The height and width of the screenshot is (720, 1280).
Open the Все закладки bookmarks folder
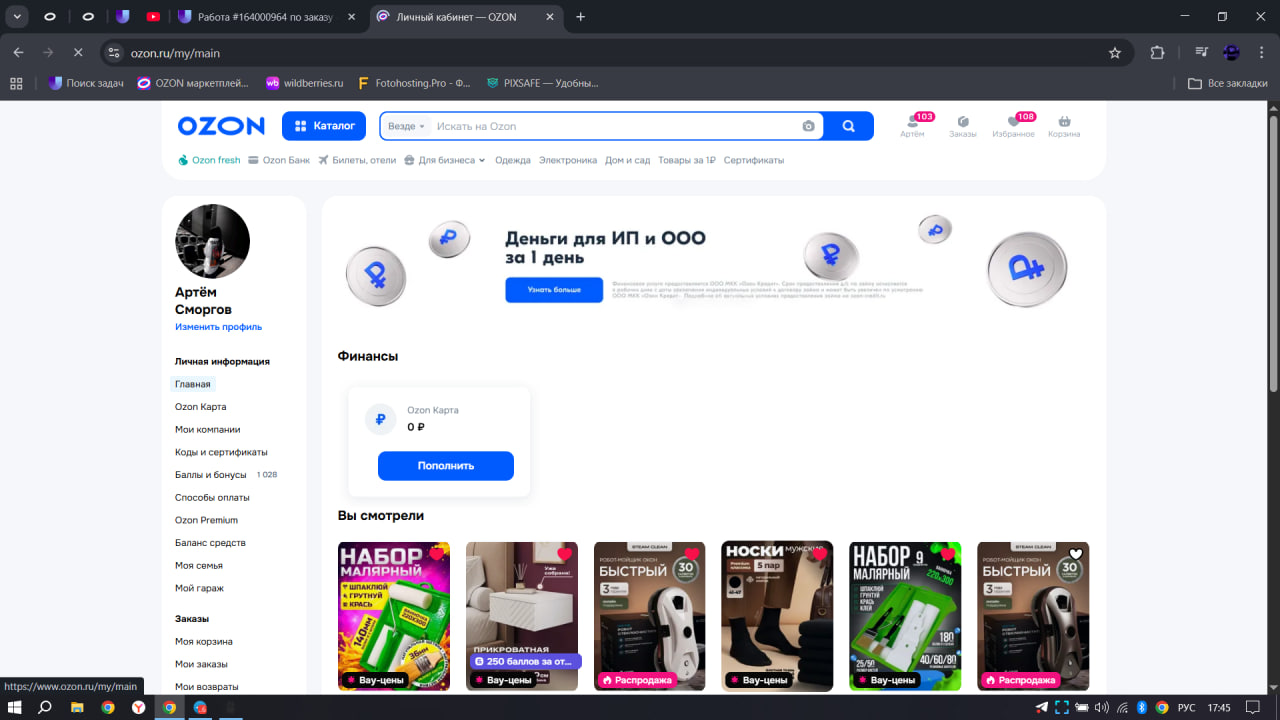(1227, 83)
